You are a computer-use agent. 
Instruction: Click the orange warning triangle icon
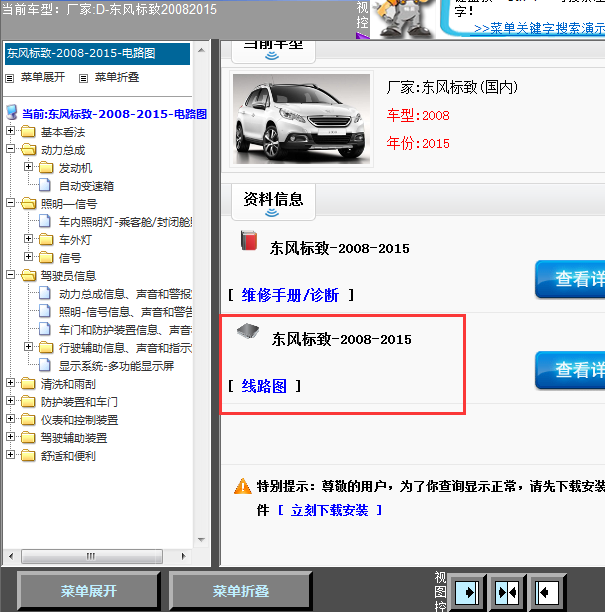coord(242,486)
